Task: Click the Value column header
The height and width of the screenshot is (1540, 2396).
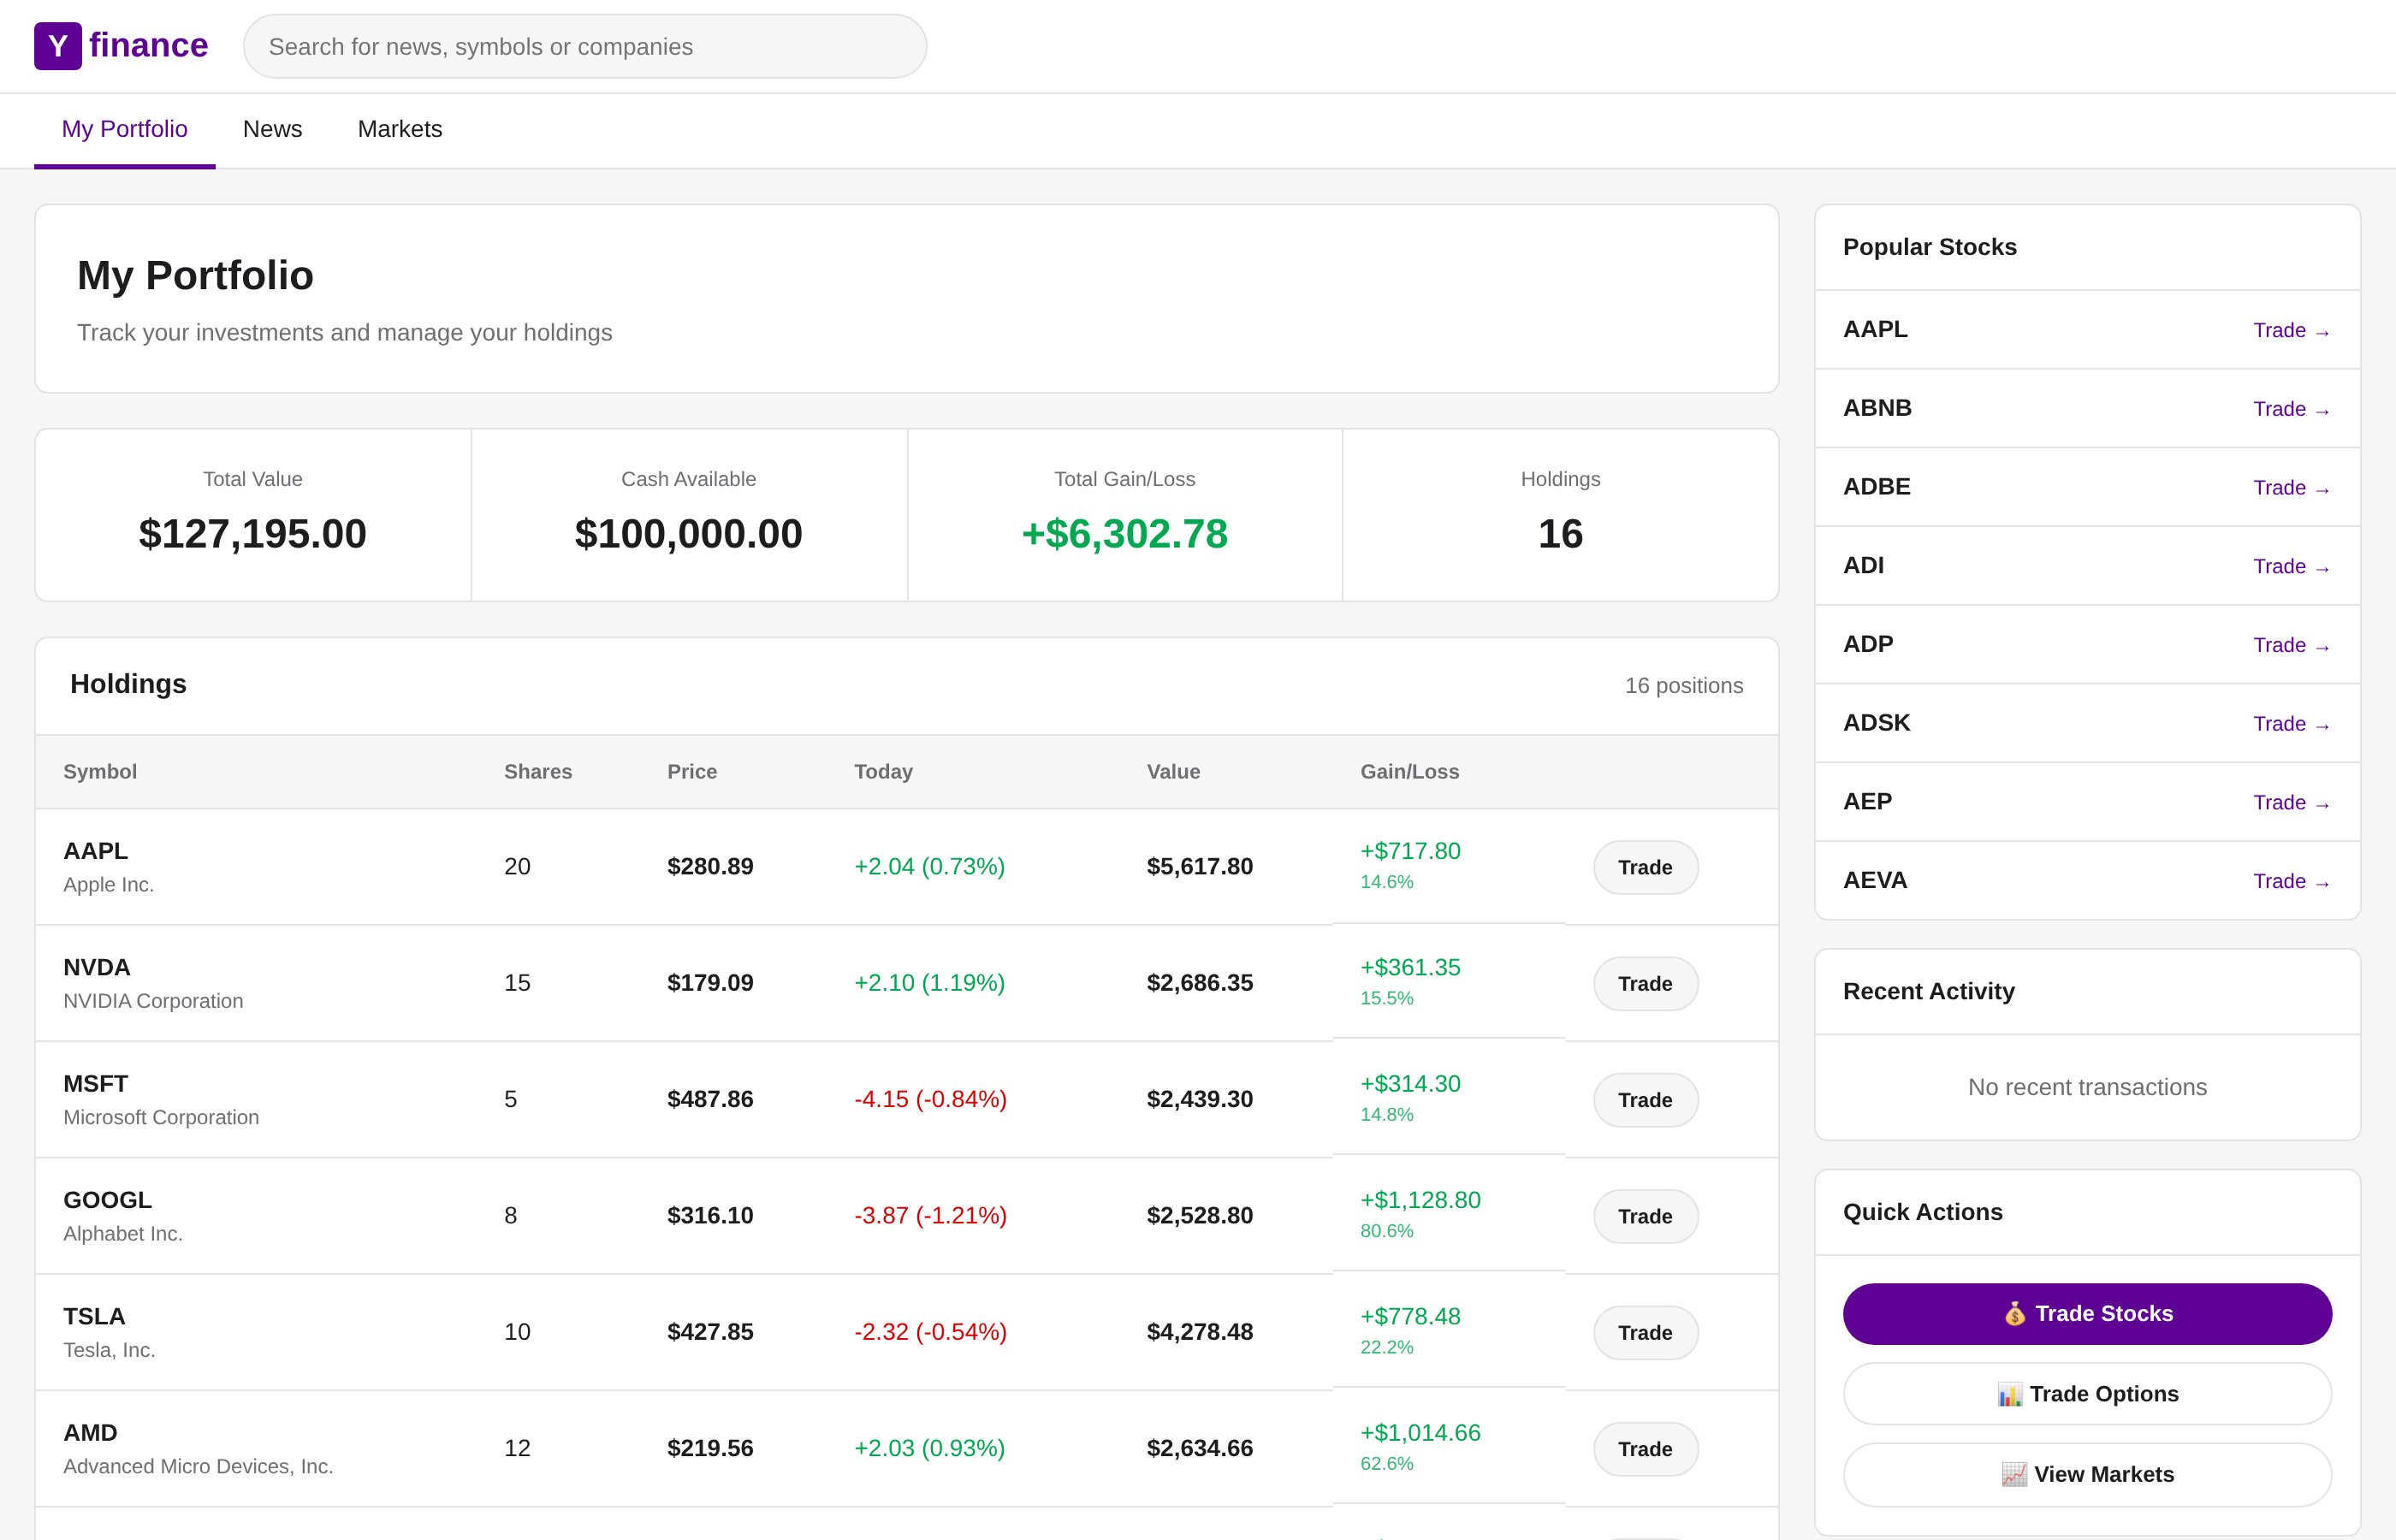Action: pos(1173,772)
